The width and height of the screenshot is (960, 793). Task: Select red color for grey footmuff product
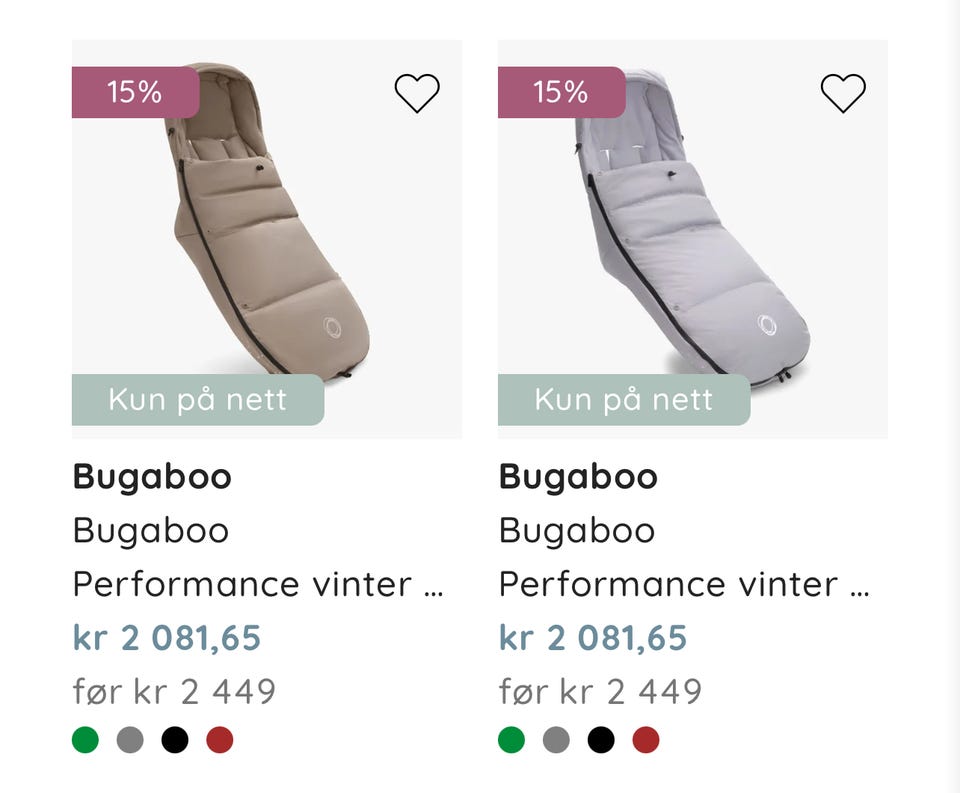[645, 740]
